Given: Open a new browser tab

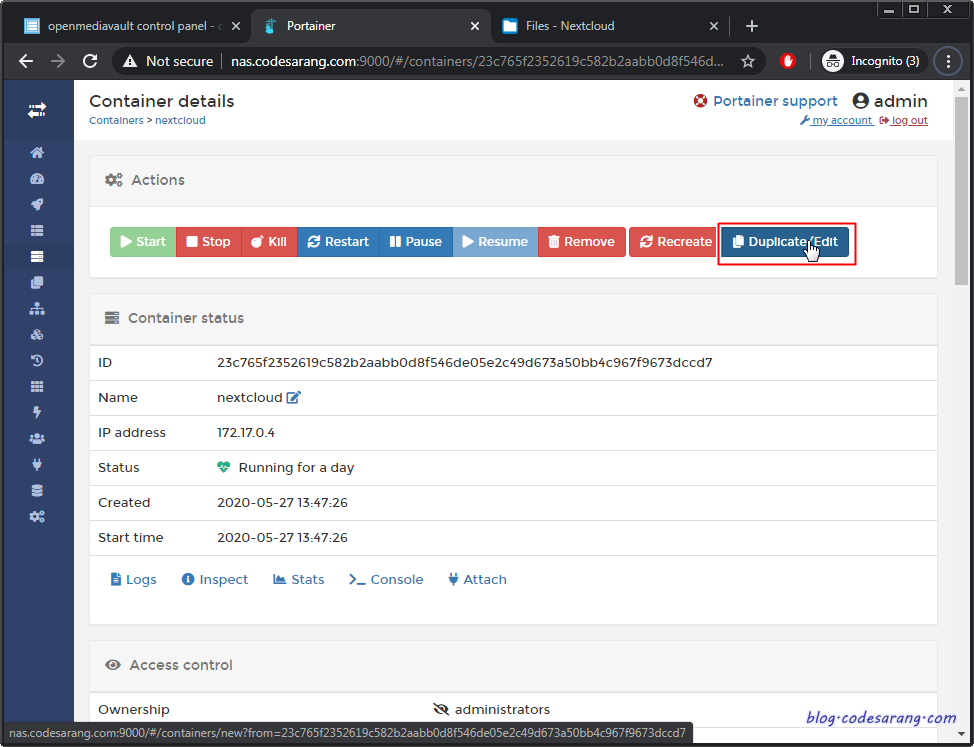Looking at the screenshot, I should pos(752,26).
